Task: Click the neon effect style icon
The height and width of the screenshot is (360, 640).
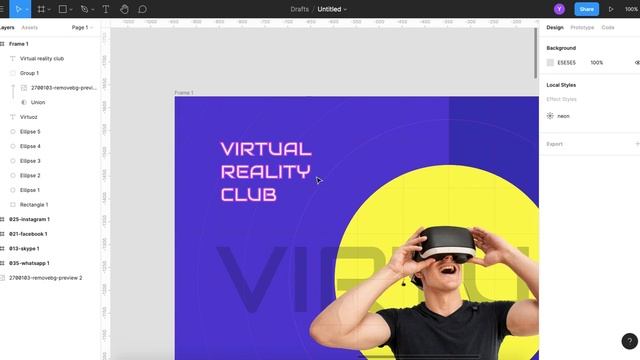Action: point(550,116)
